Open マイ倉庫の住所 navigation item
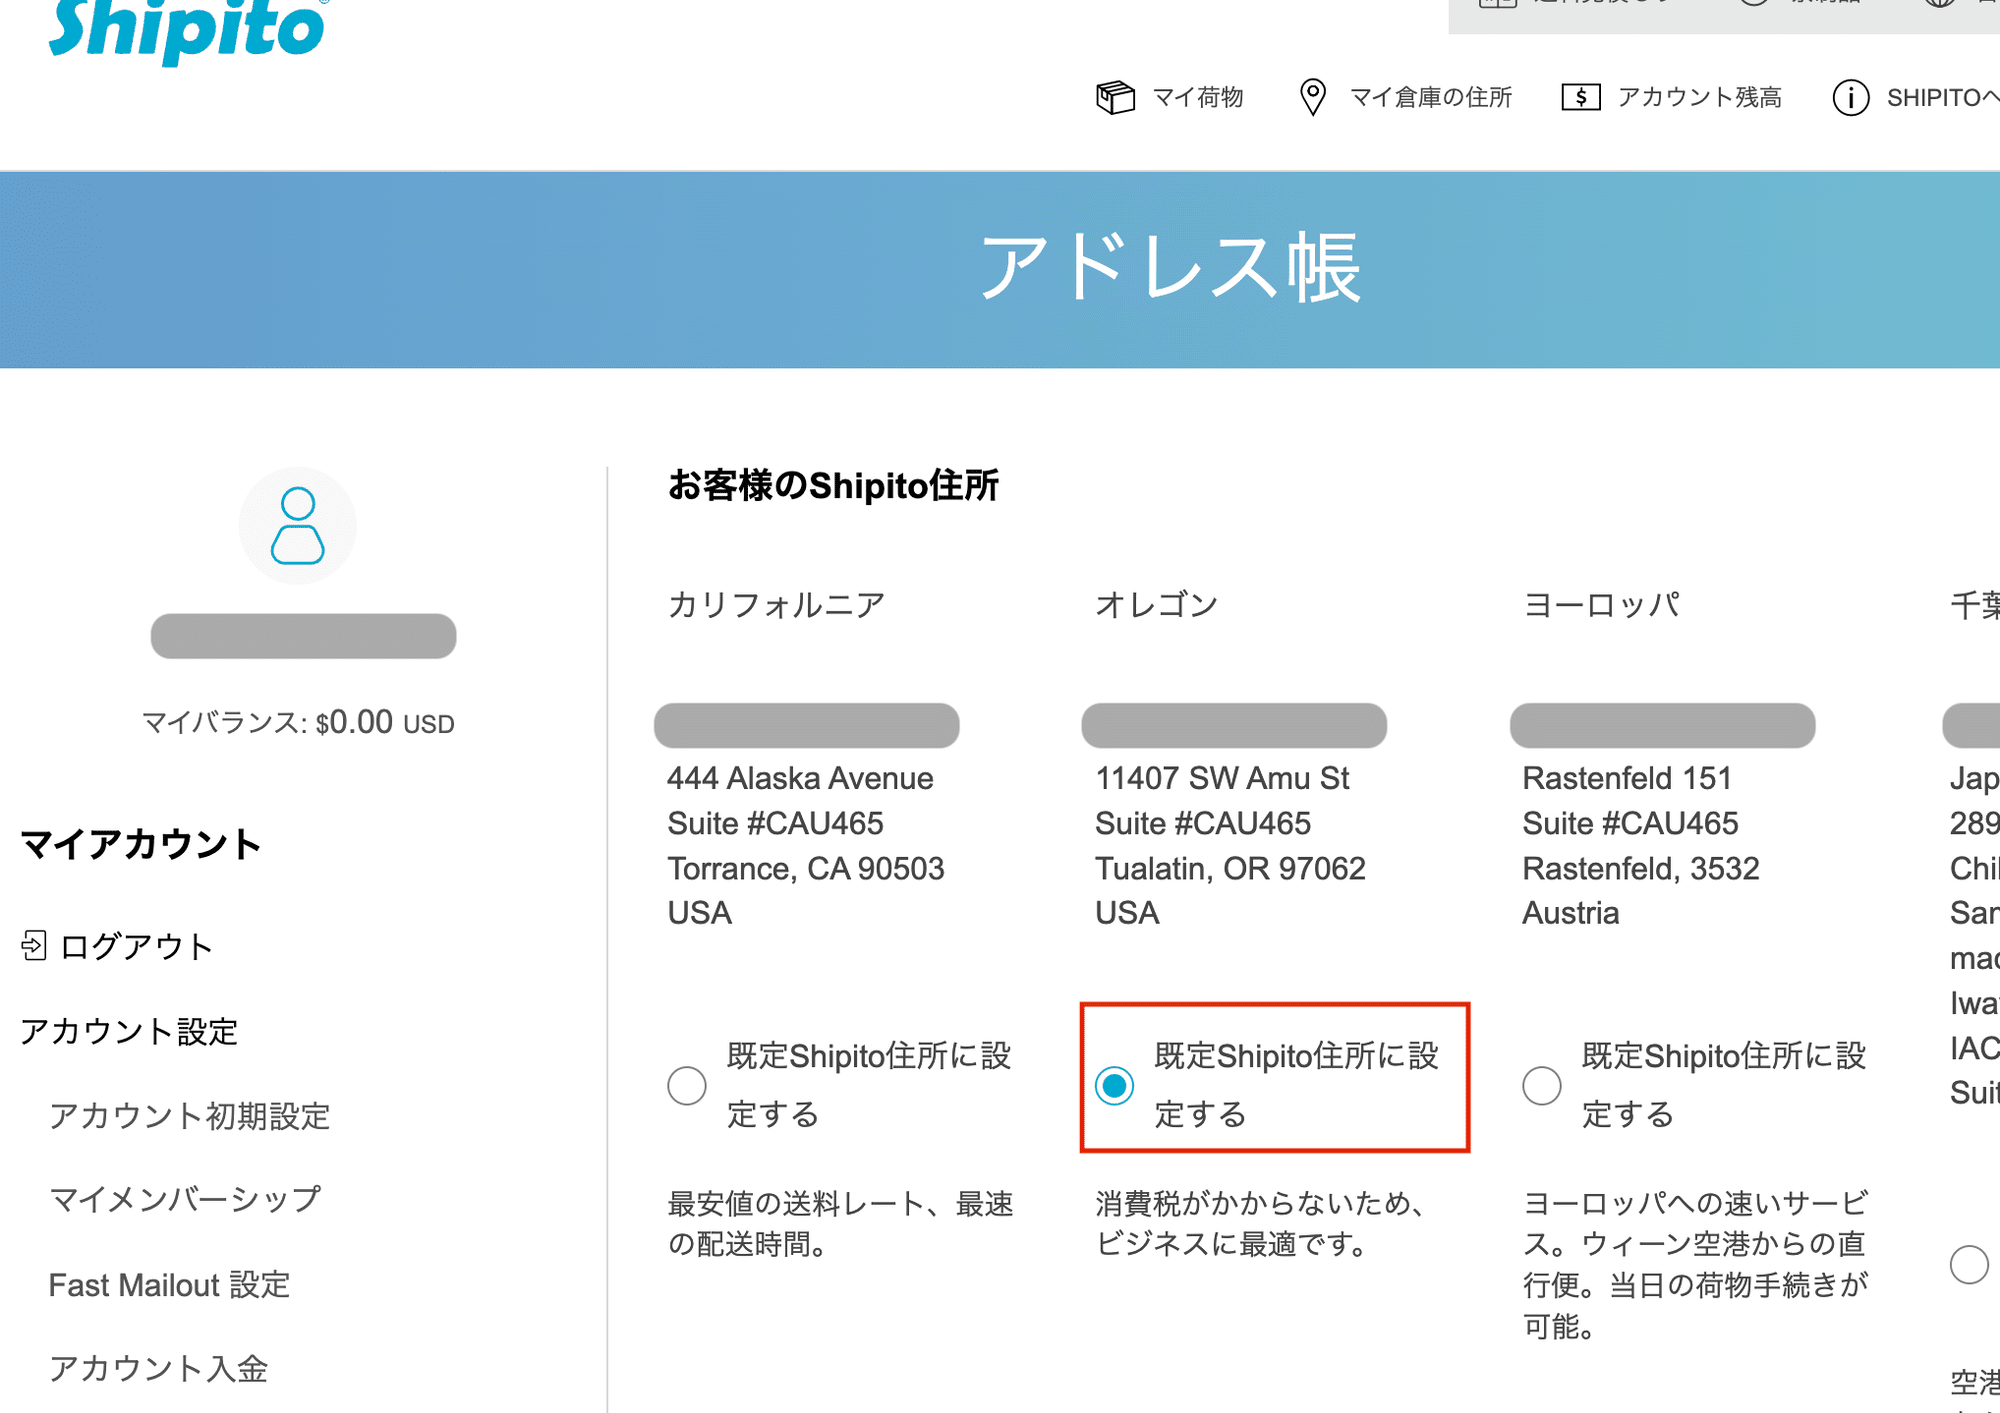 1431,97
